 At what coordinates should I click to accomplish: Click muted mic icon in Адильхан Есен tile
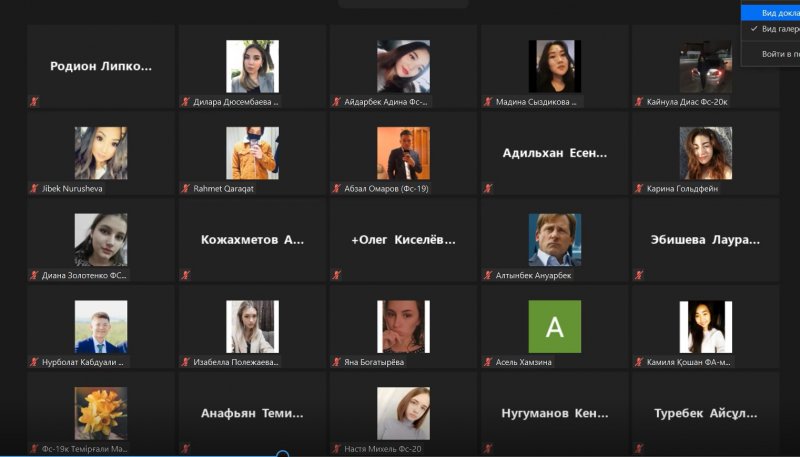coord(488,188)
